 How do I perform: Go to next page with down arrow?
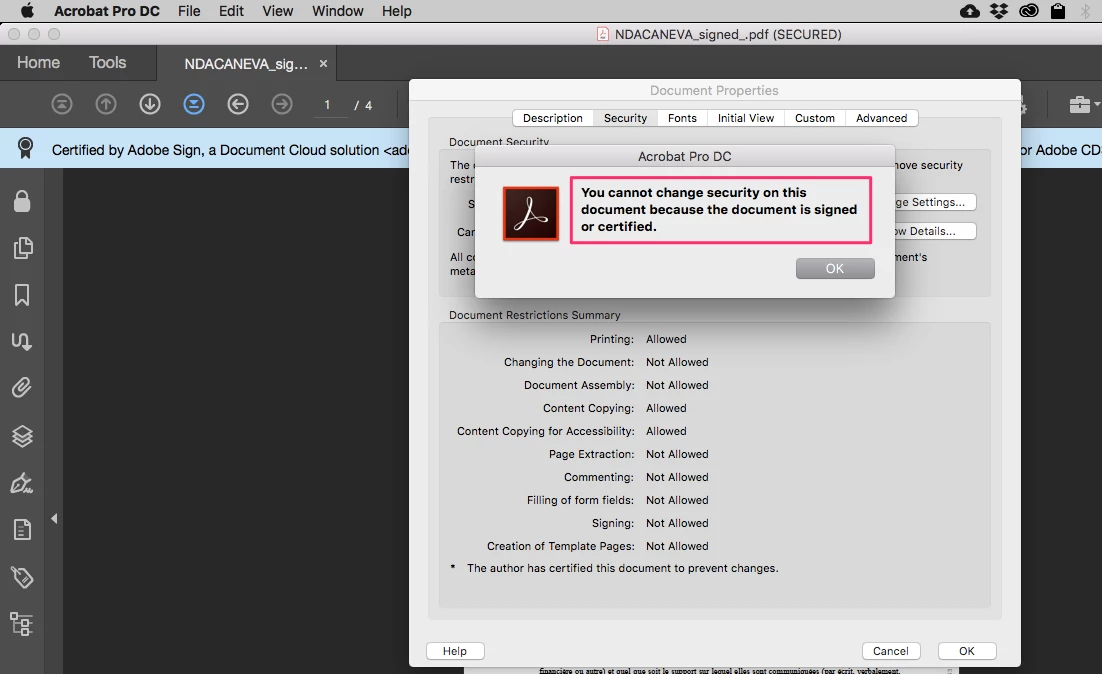(150, 105)
